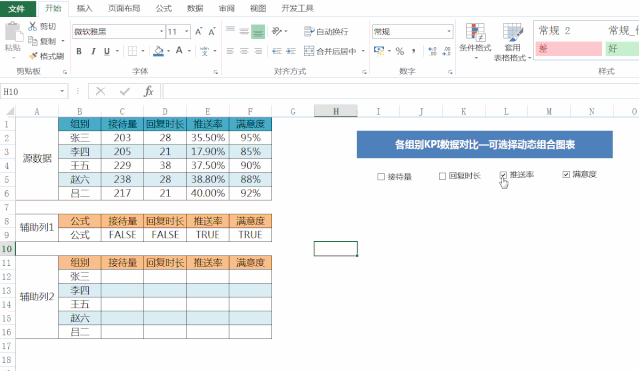
Task: Expand 合并后居中 dropdown arrow
Action: [363, 51]
